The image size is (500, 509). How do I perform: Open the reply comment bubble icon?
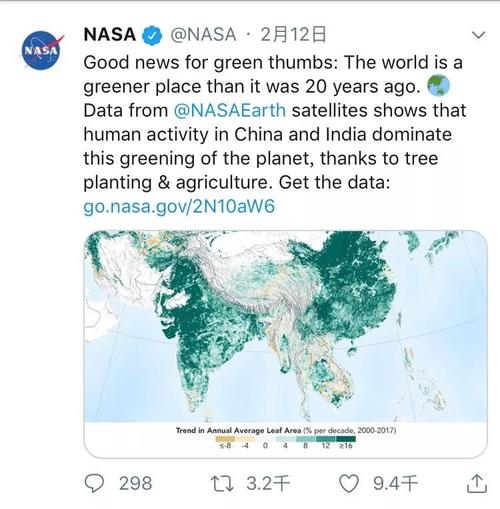point(94,483)
